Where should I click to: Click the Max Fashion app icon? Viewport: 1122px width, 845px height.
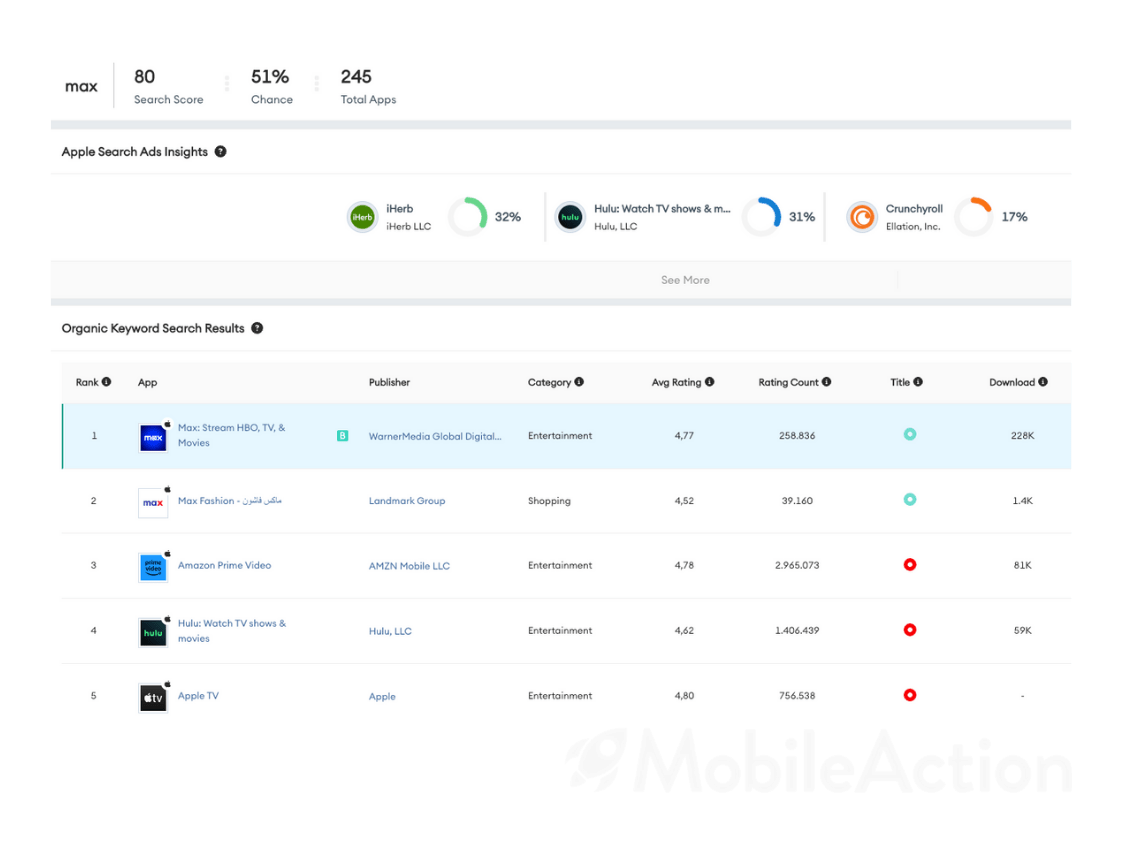(153, 502)
